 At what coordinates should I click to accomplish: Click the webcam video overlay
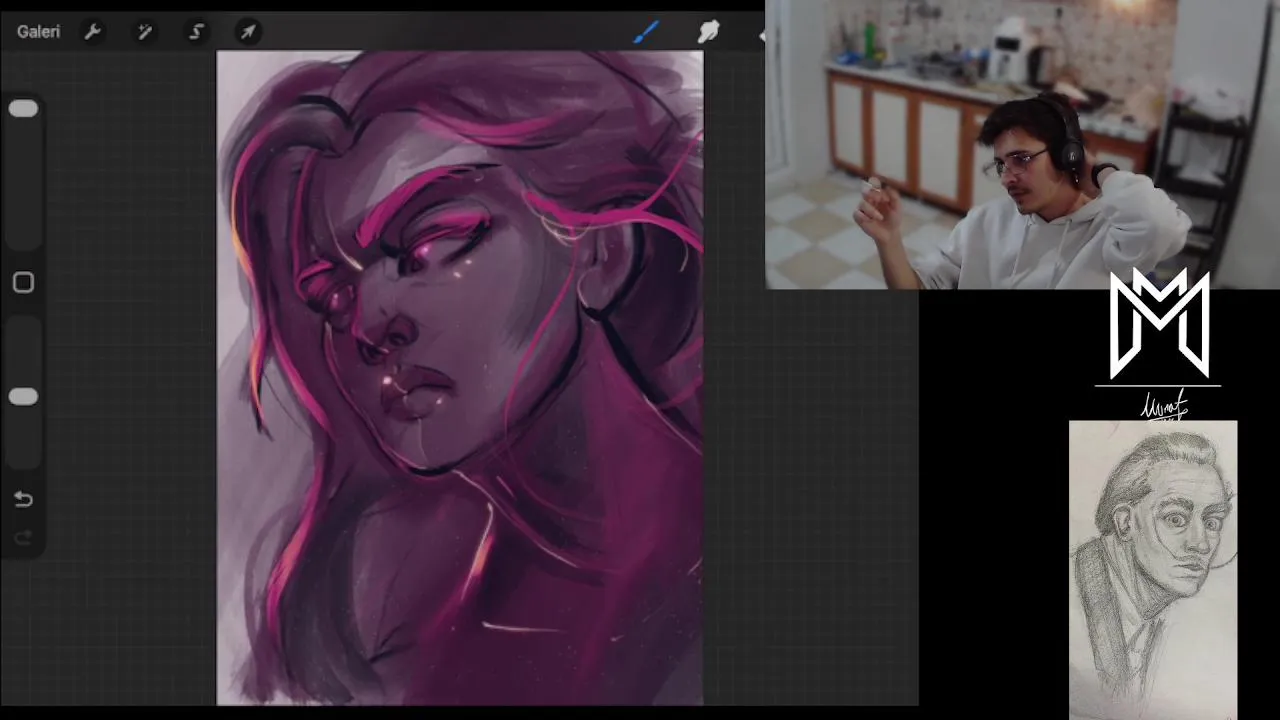click(1022, 145)
